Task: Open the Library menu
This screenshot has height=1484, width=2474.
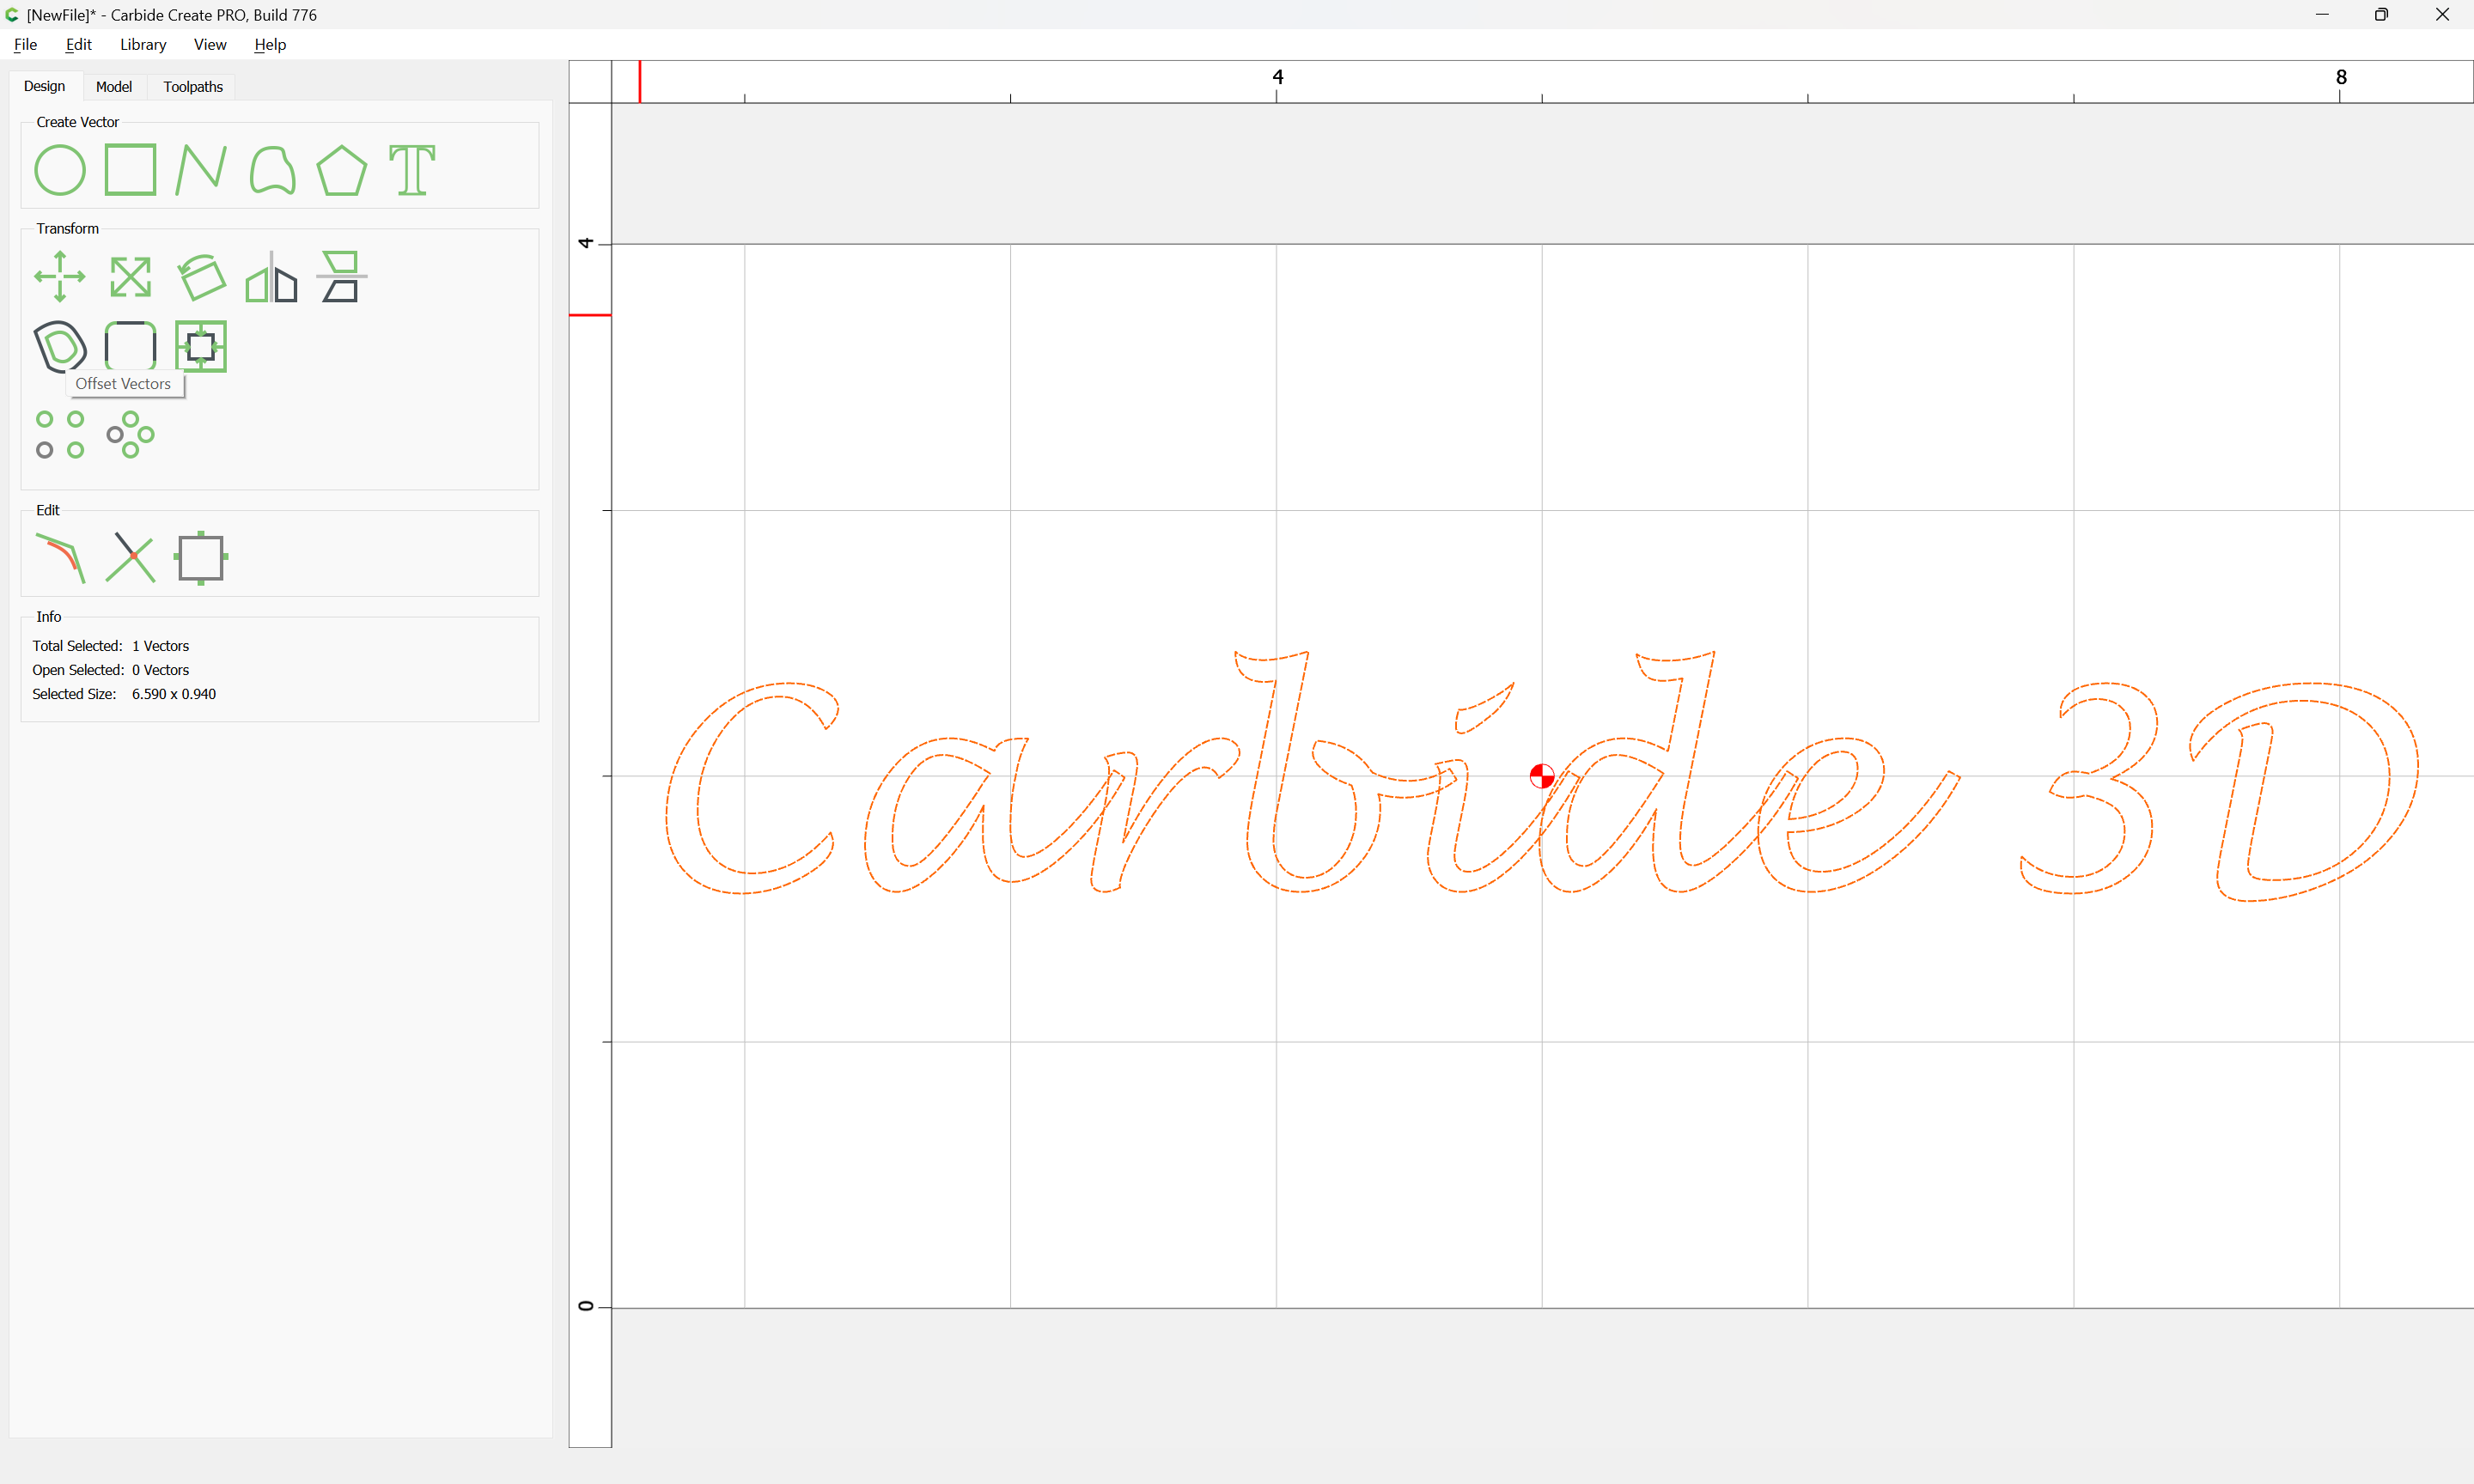Action: [143, 45]
